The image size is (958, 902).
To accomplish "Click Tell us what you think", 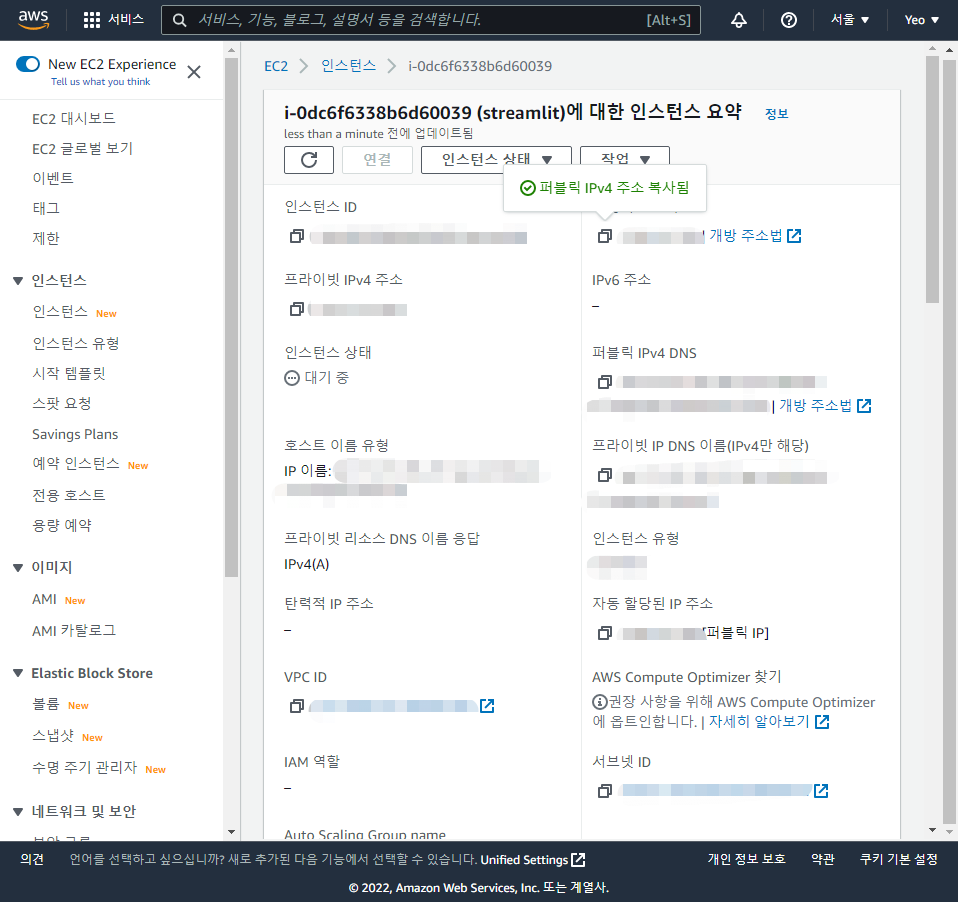I will [x=100, y=82].
